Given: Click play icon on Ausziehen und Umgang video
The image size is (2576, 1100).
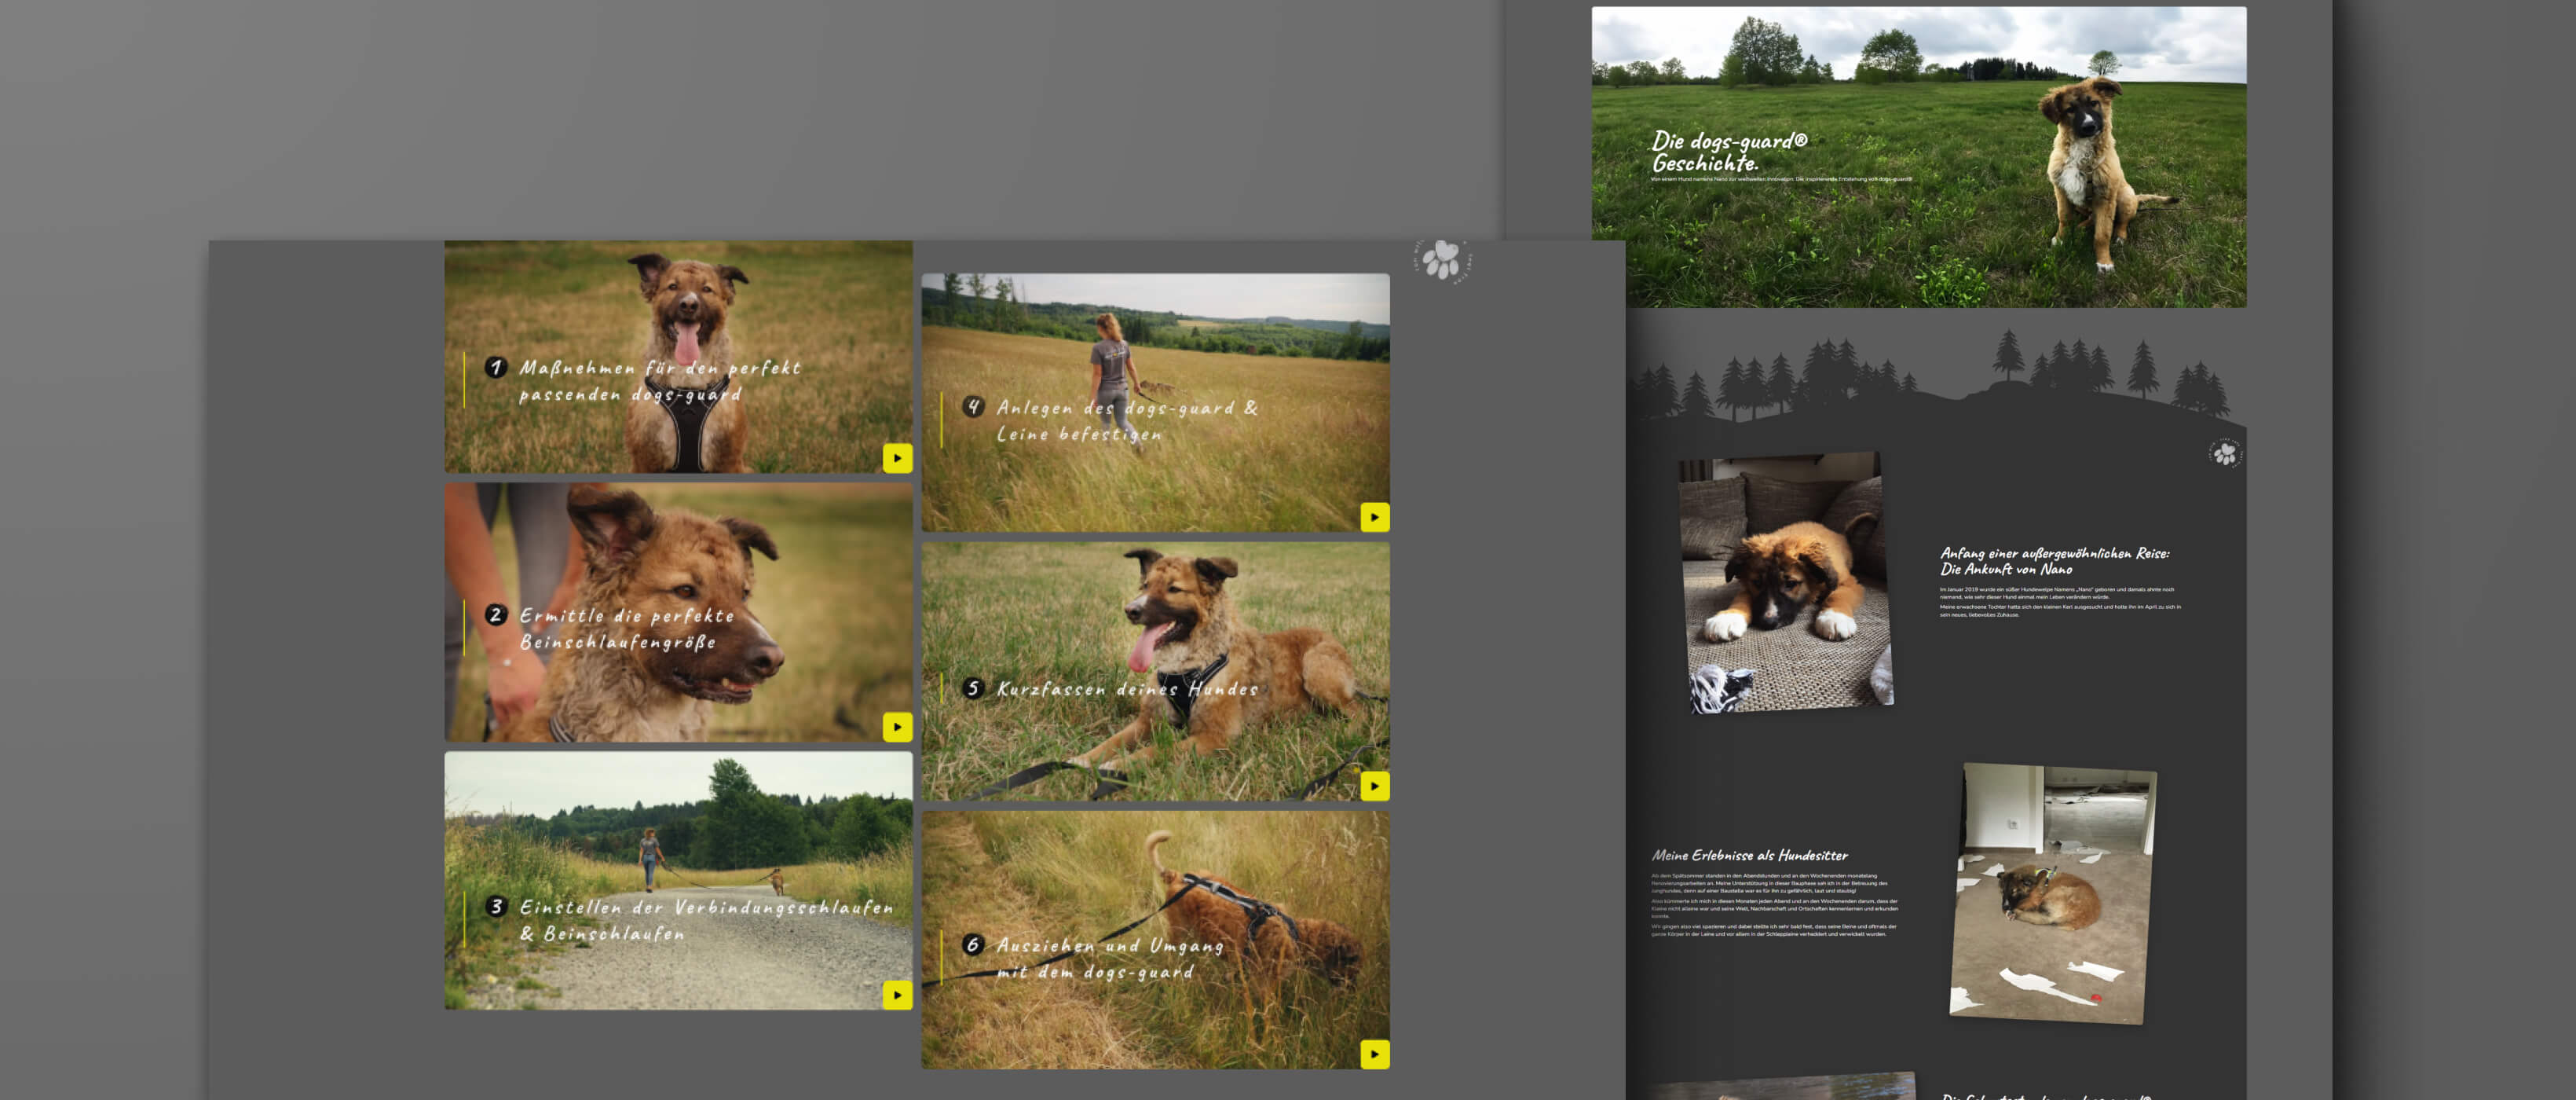Looking at the screenshot, I should point(1375,1054).
